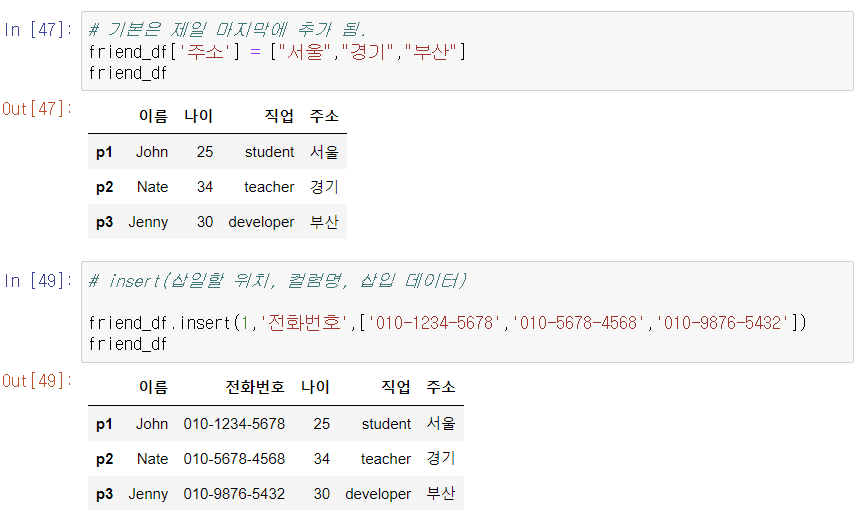Click index p3 in Out[47] table
The image size is (867, 512).
104,222
